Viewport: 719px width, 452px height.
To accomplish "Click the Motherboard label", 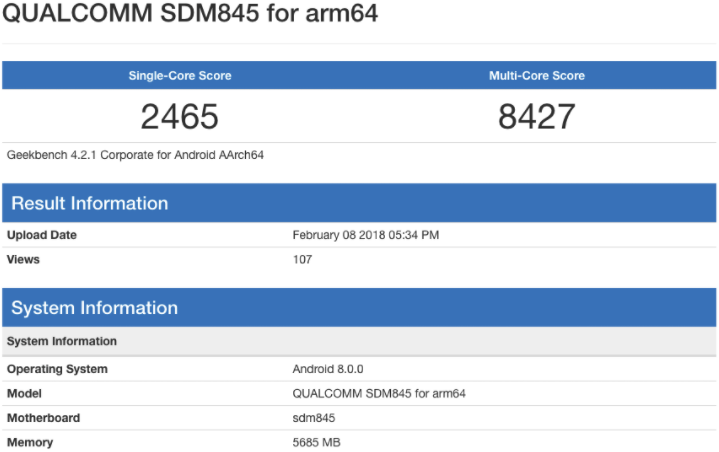I will (x=44, y=418).
